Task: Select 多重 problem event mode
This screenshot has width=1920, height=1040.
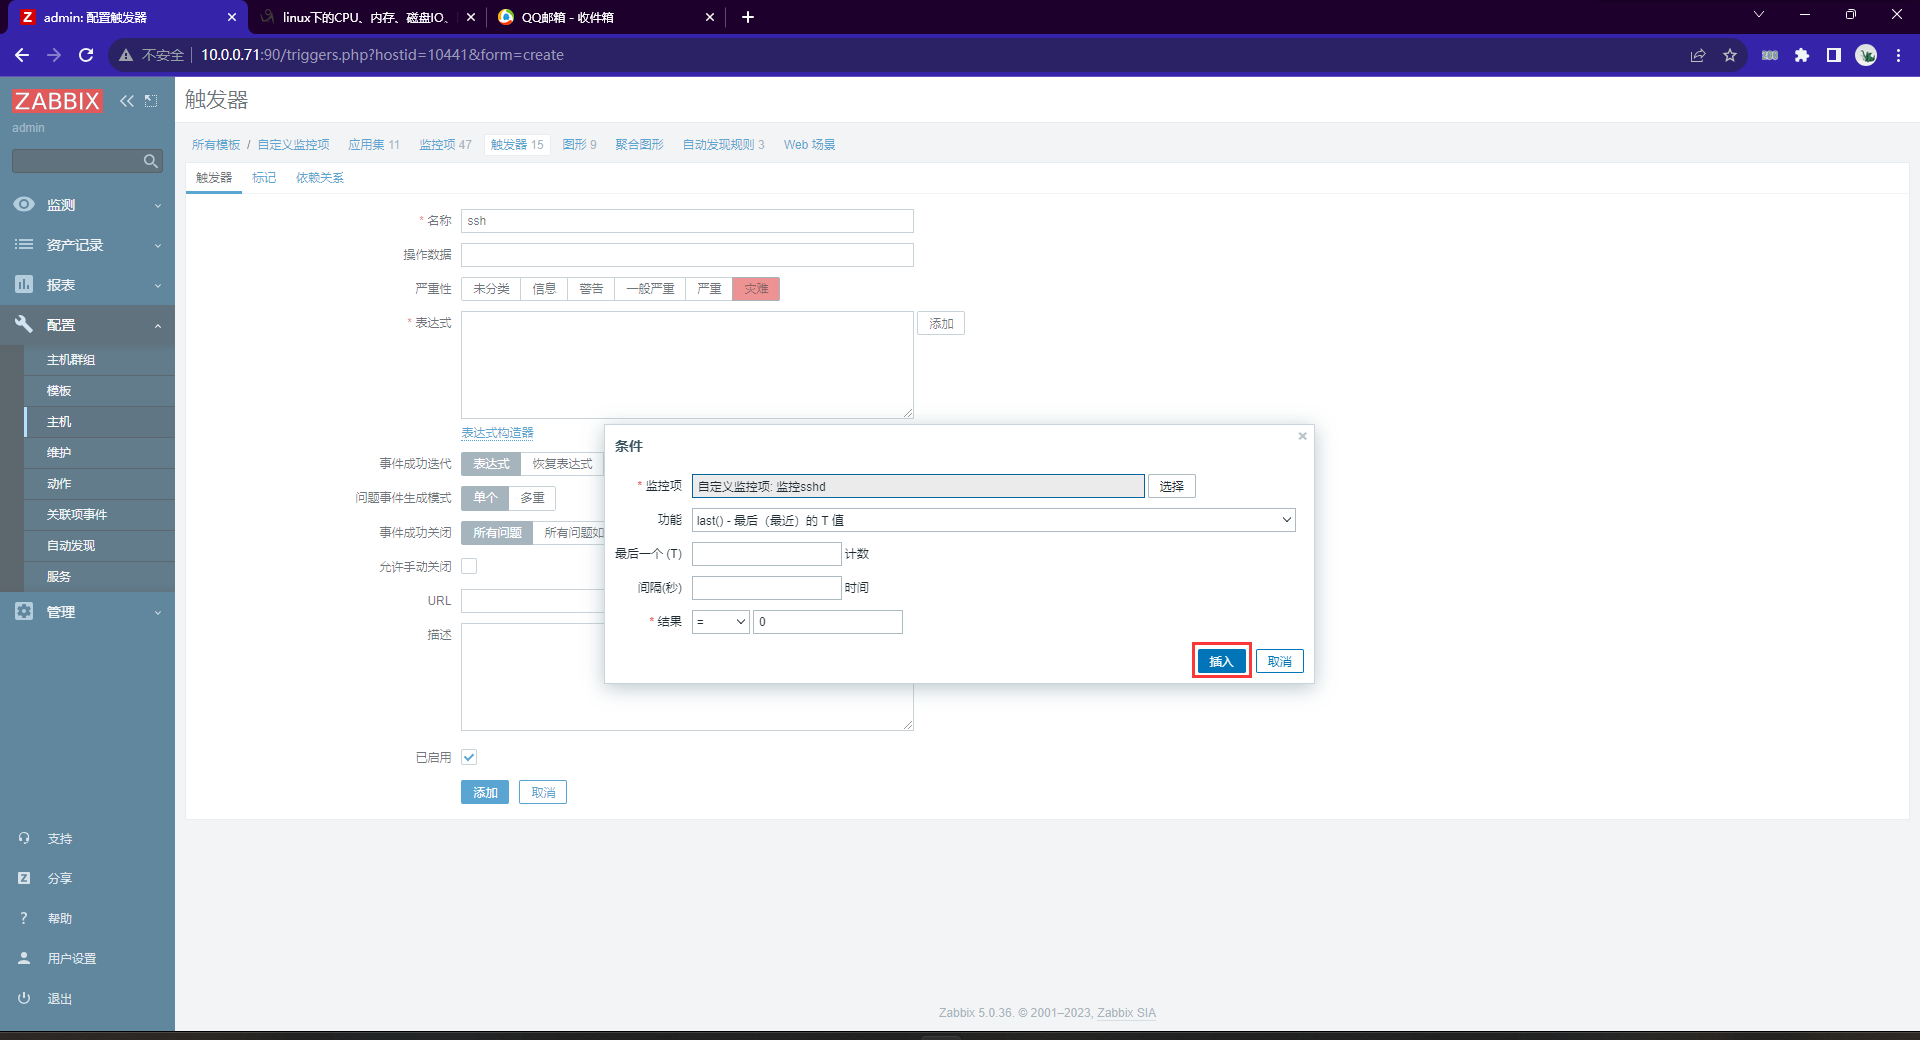Action: pyautogui.click(x=532, y=498)
